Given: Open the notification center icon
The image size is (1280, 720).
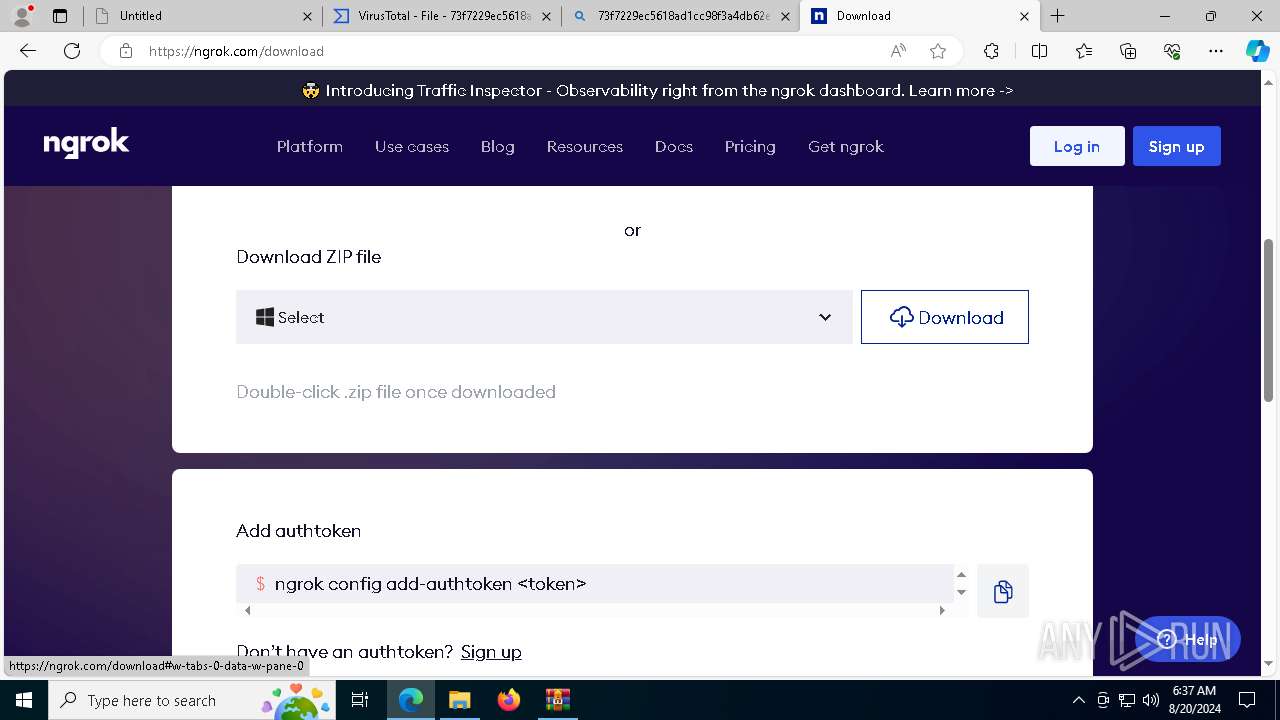Looking at the screenshot, I should (x=1247, y=700).
